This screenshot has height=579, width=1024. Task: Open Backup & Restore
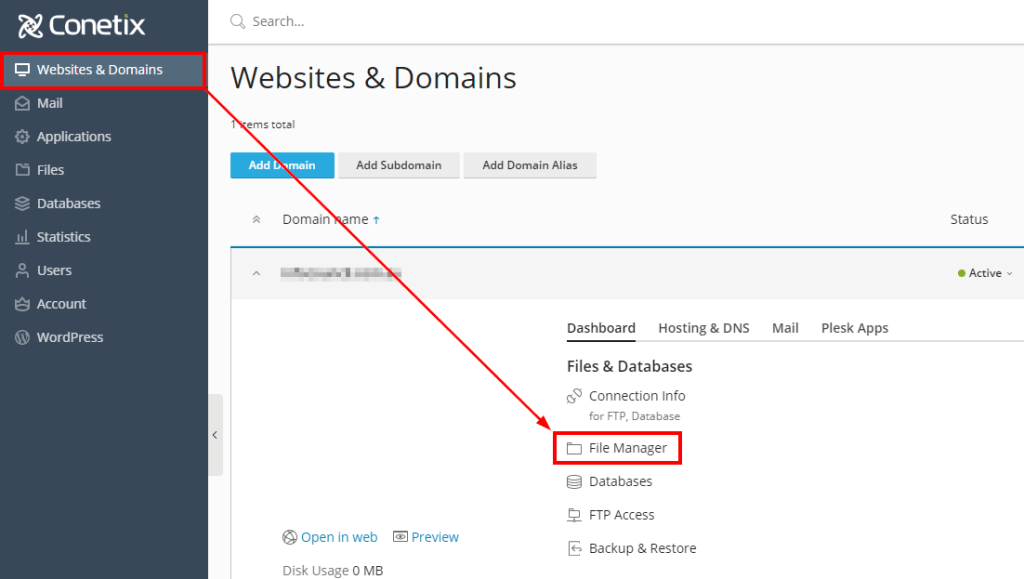coord(640,548)
